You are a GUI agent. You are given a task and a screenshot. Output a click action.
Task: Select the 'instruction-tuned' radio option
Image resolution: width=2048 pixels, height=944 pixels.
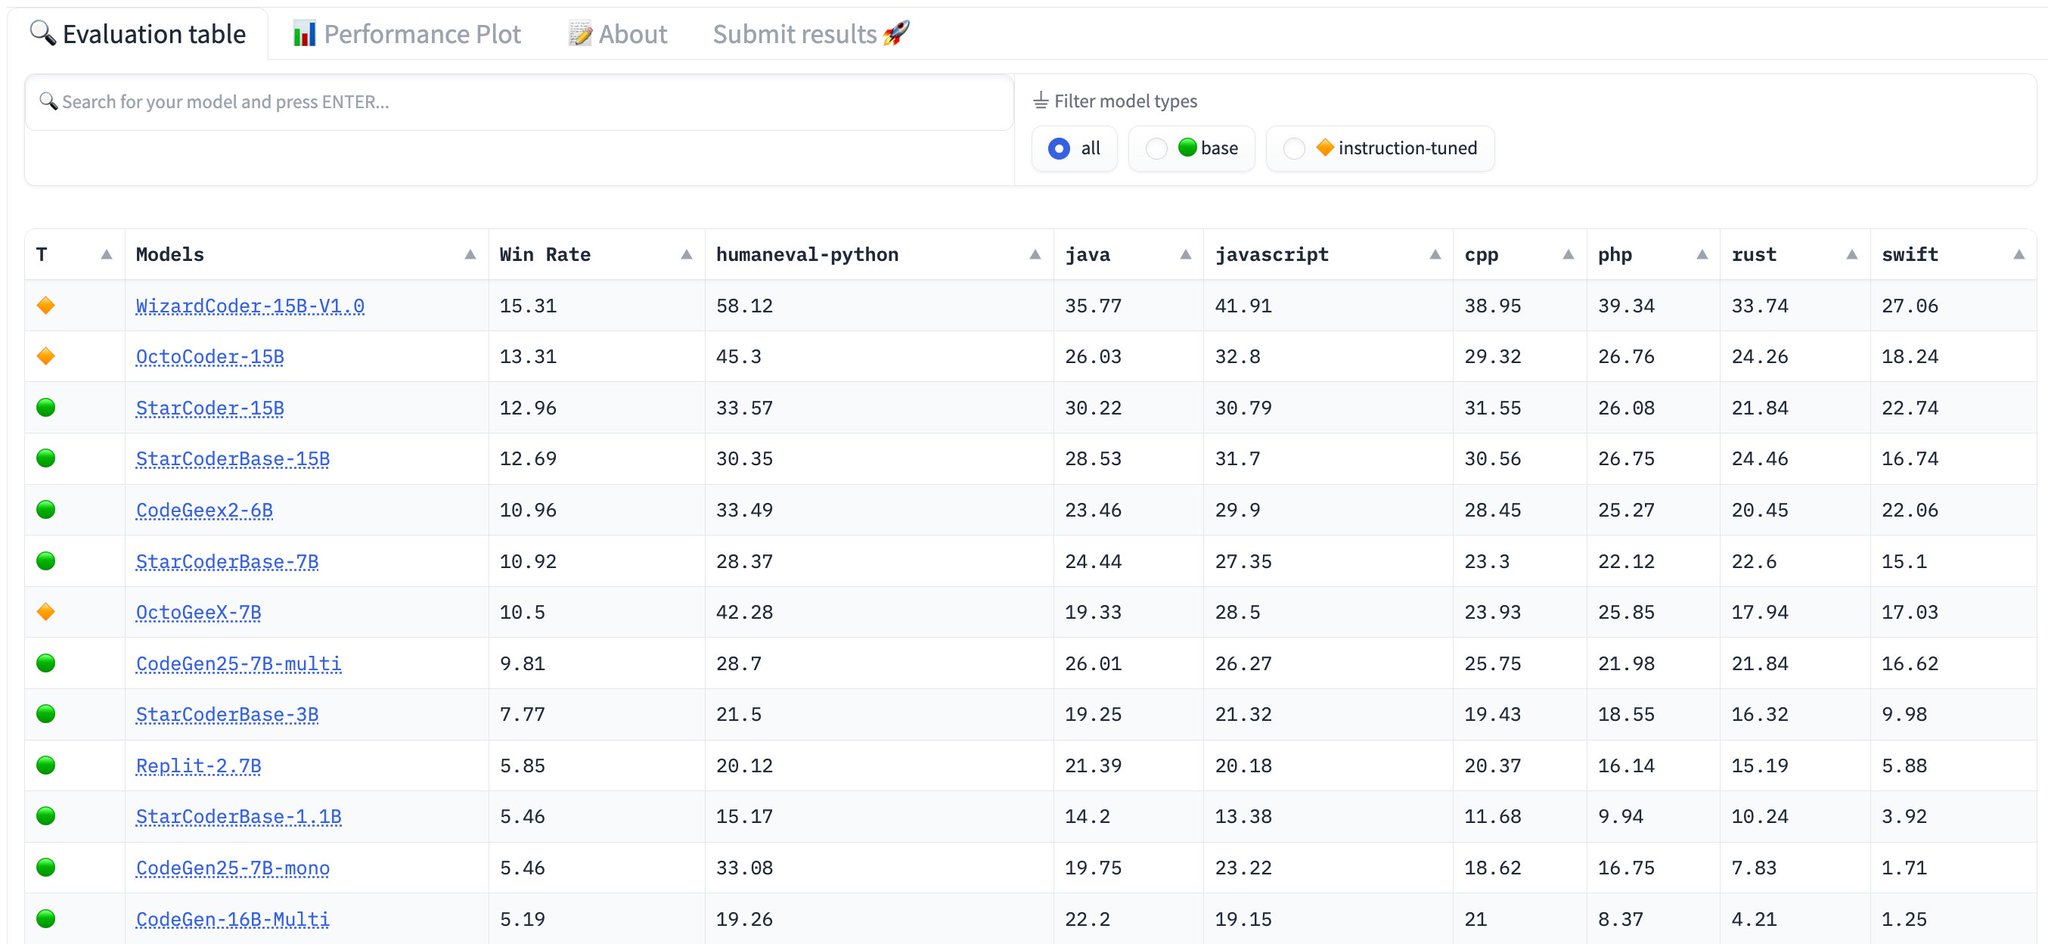tap(1294, 149)
